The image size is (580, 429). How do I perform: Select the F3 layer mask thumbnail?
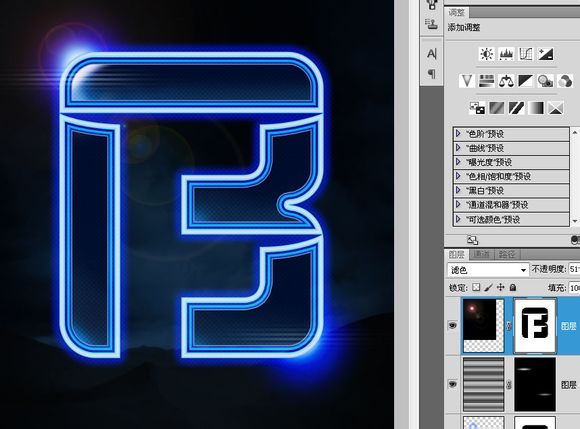click(535, 325)
